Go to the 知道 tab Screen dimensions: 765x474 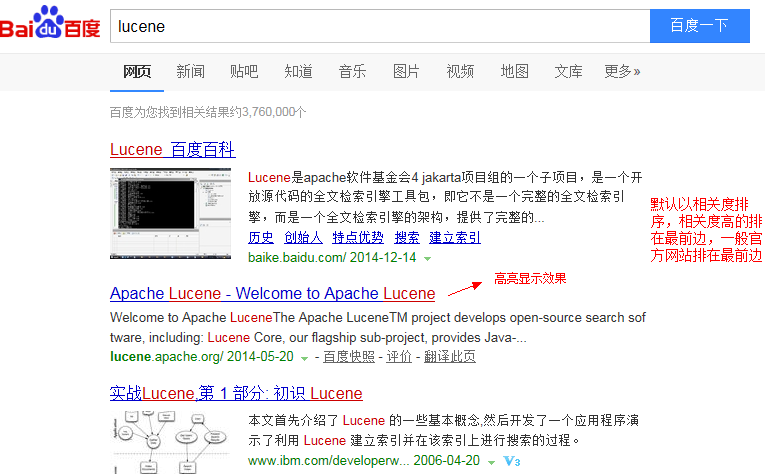[298, 72]
